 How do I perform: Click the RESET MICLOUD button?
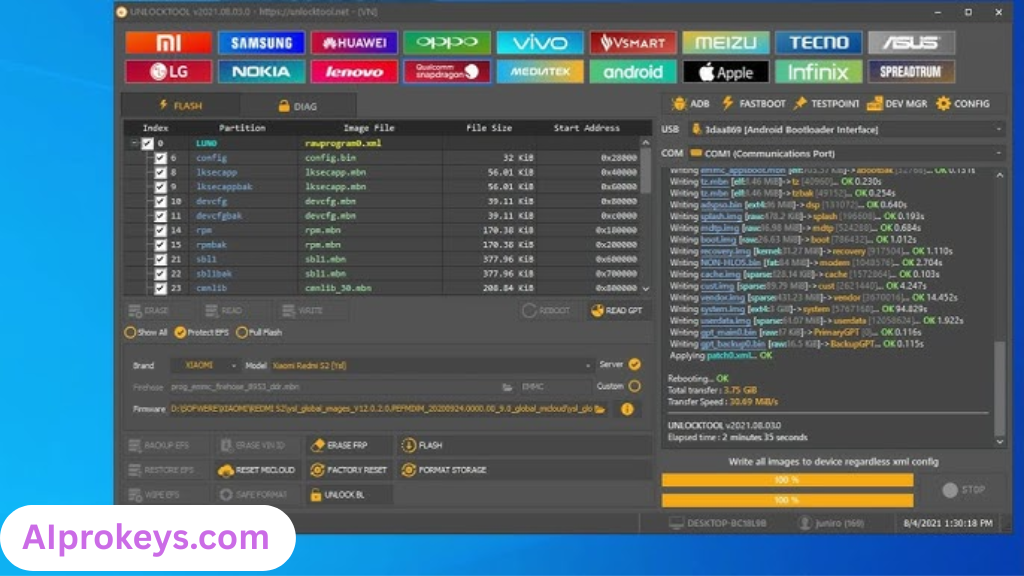pos(257,470)
